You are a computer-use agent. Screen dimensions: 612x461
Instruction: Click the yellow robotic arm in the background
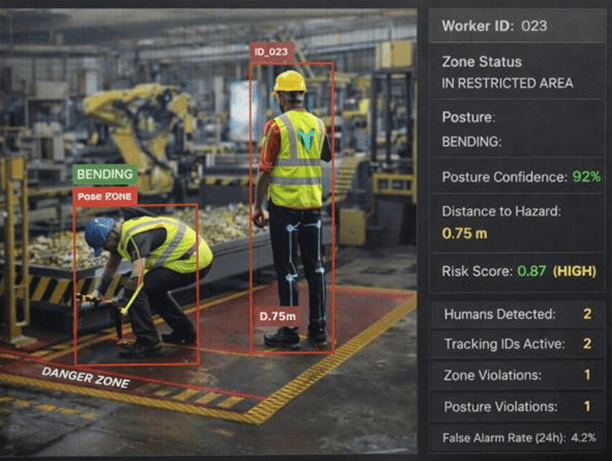pos(140,115)
